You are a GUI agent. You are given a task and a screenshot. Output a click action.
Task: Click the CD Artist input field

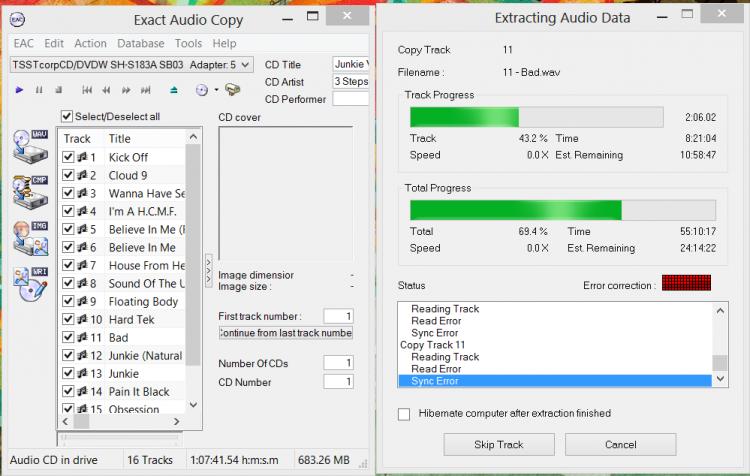351,81
